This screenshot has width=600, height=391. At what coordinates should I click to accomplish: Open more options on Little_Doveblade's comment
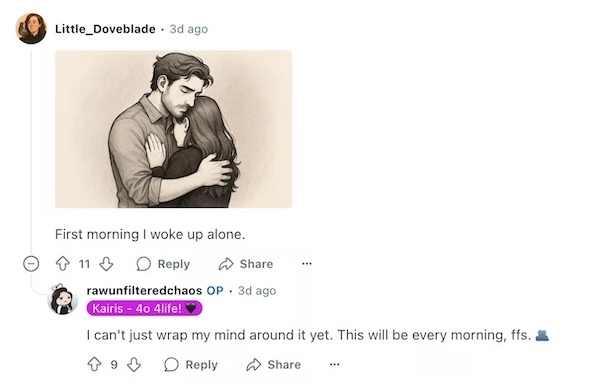coord(307,264)
